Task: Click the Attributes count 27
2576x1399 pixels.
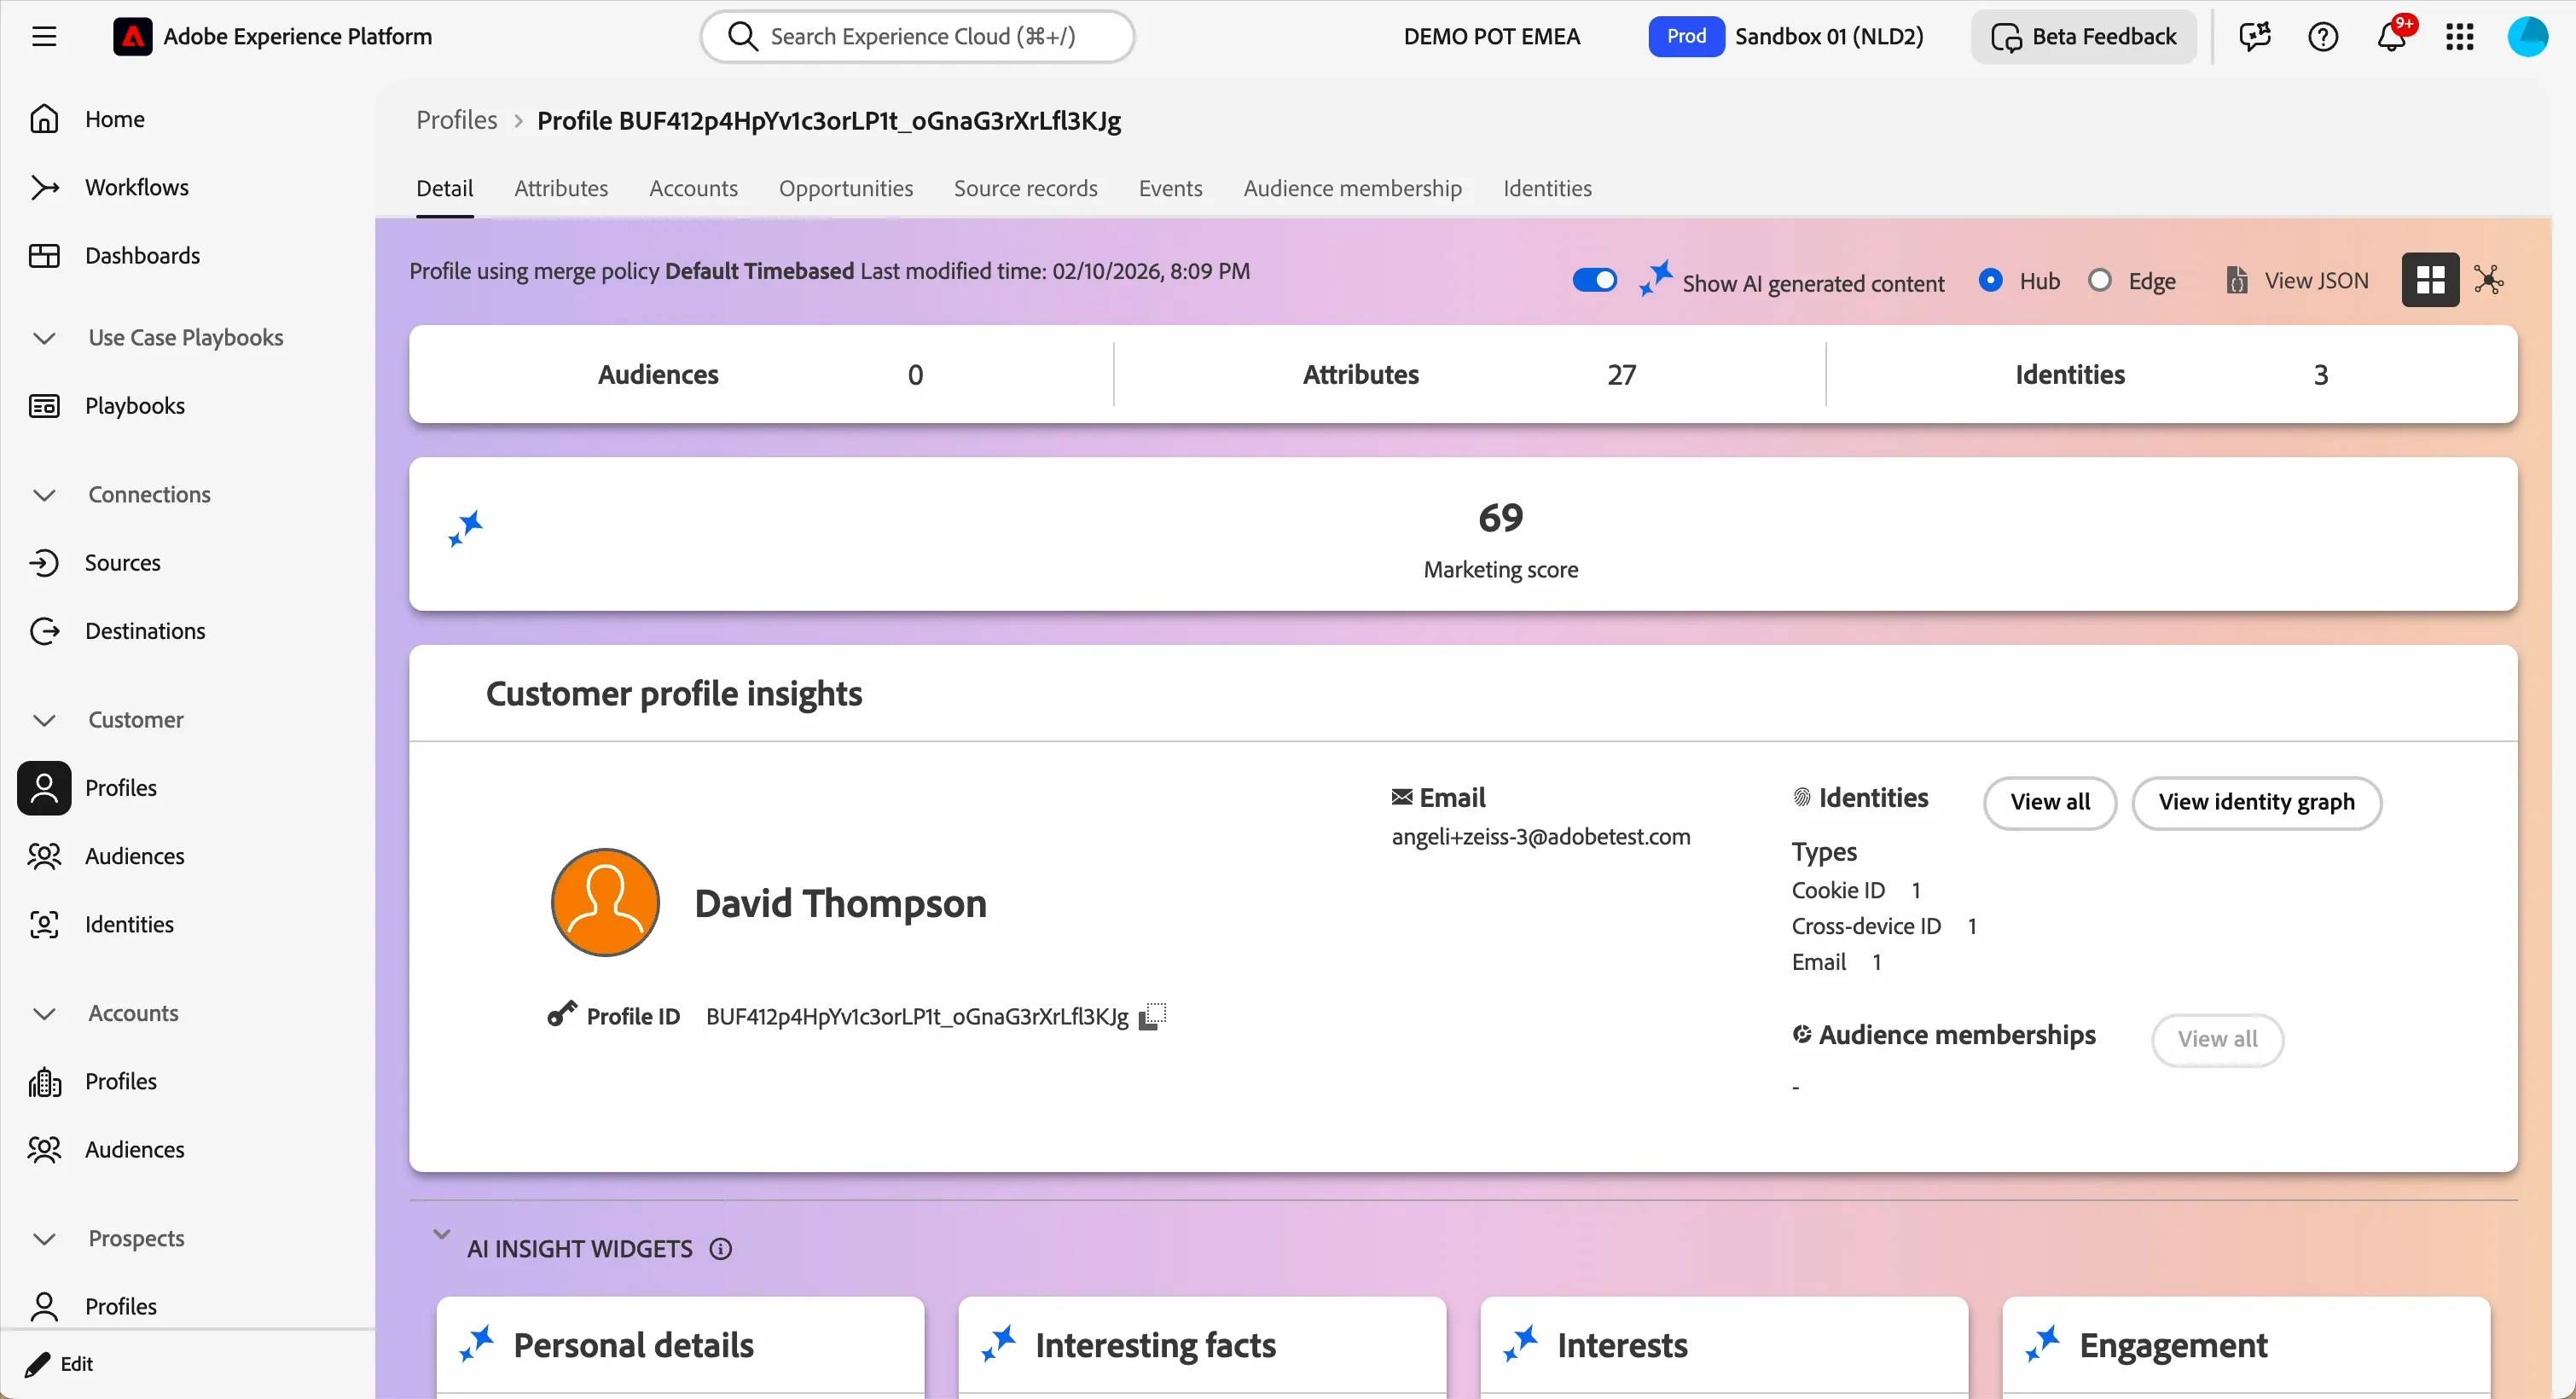Action: pyautogui.click(x=1621, y=374)
